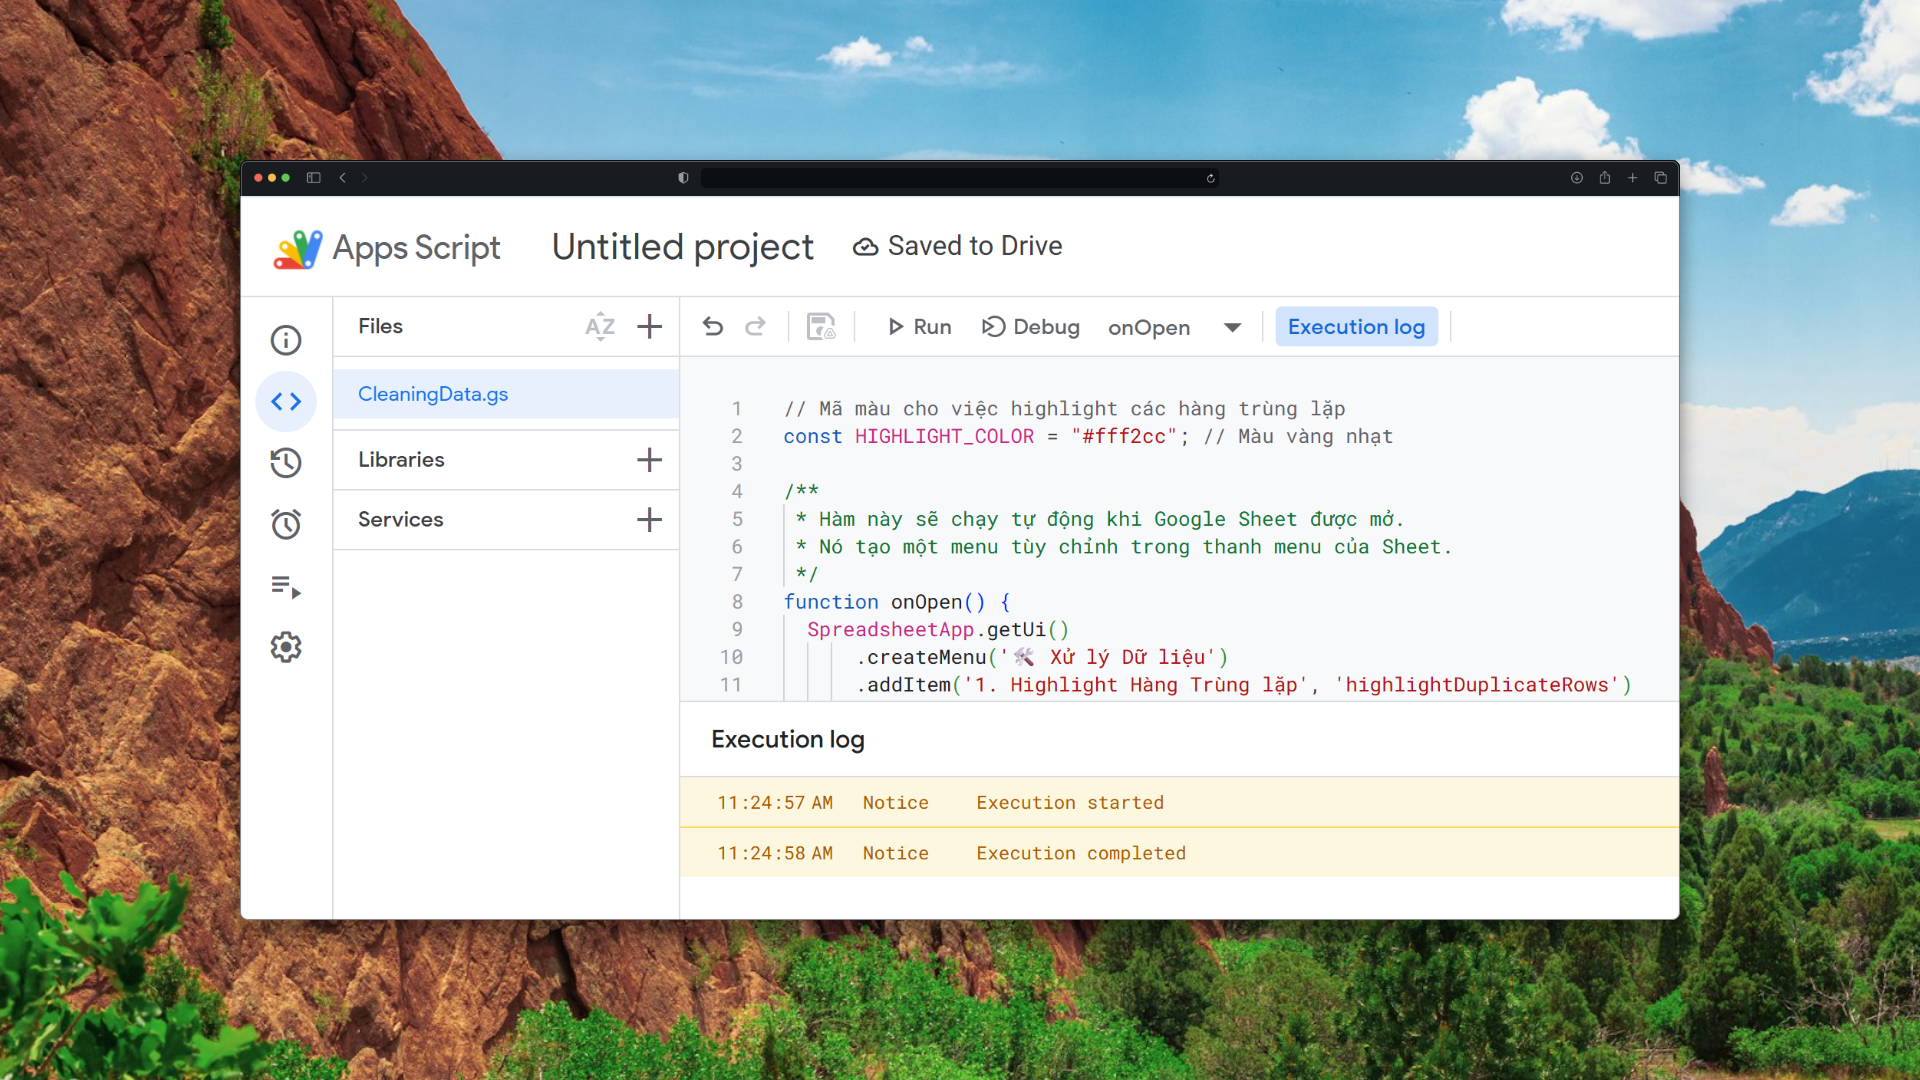Sort files alphabetically with AZ icon
Viewport: 1920px width, 1080px height.
click(x=600, y=327)
